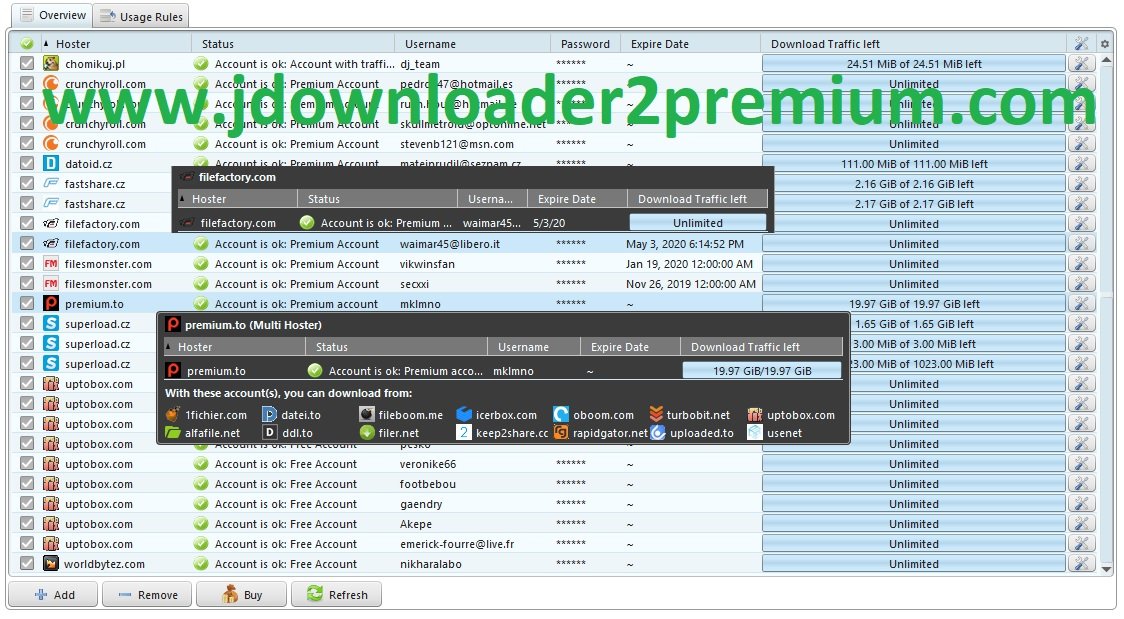Switch to the Overview tab
The image size is (1124, 619).
coord(53,15)
